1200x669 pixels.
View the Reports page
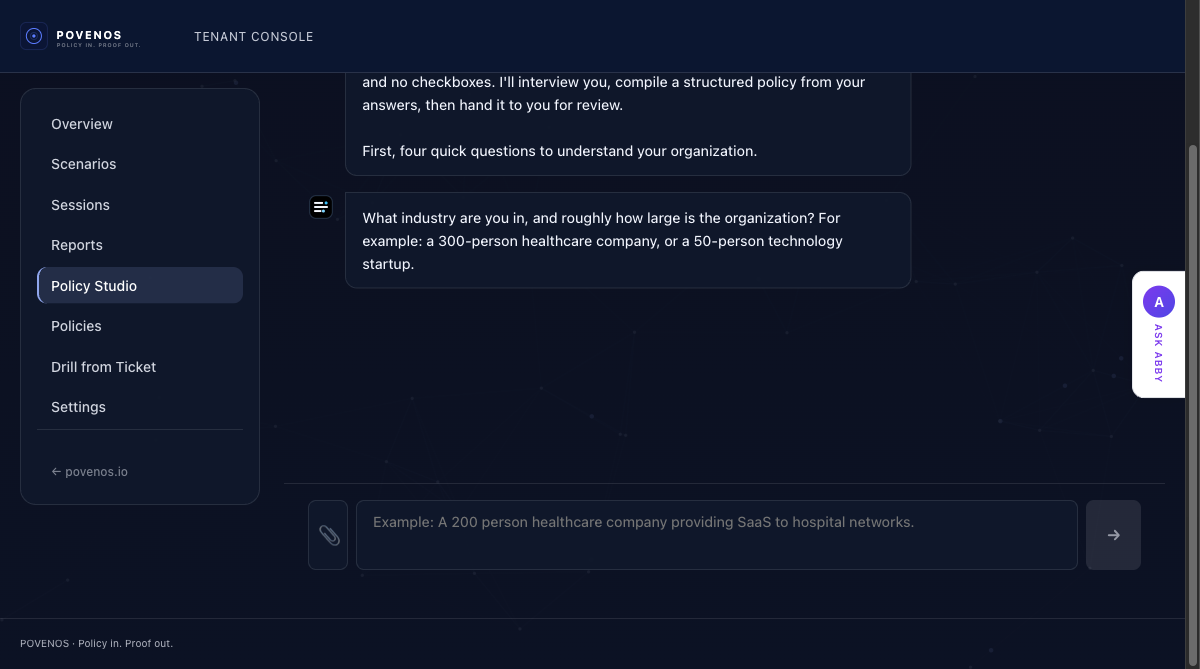click(77, 245)
